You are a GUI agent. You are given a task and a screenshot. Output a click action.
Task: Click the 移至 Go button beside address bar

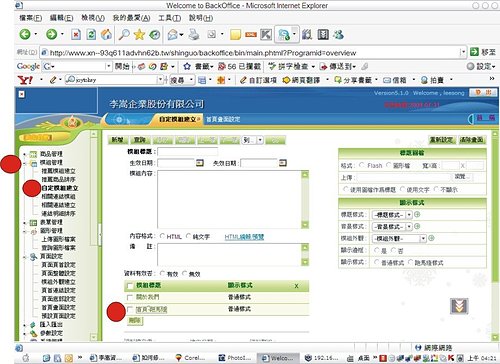(483, 52)
